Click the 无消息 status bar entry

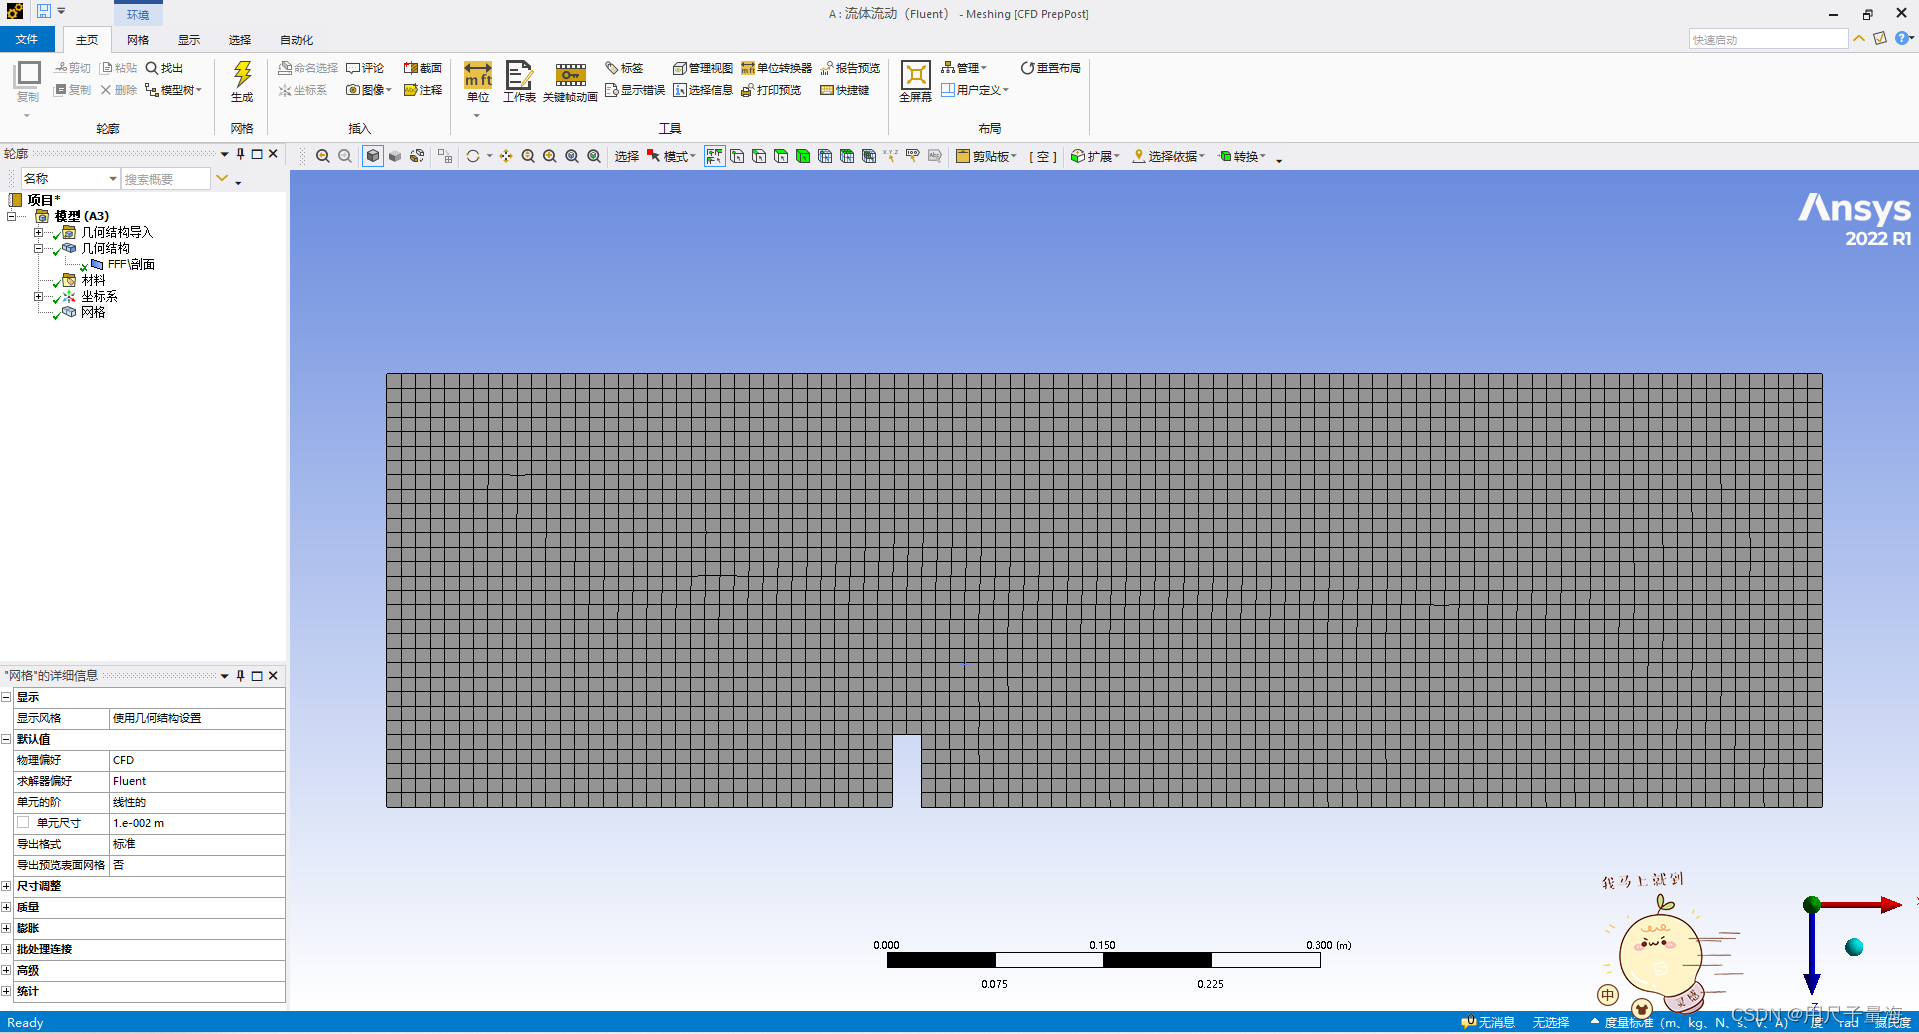pyautogui.click(x=1488, y=1022)
